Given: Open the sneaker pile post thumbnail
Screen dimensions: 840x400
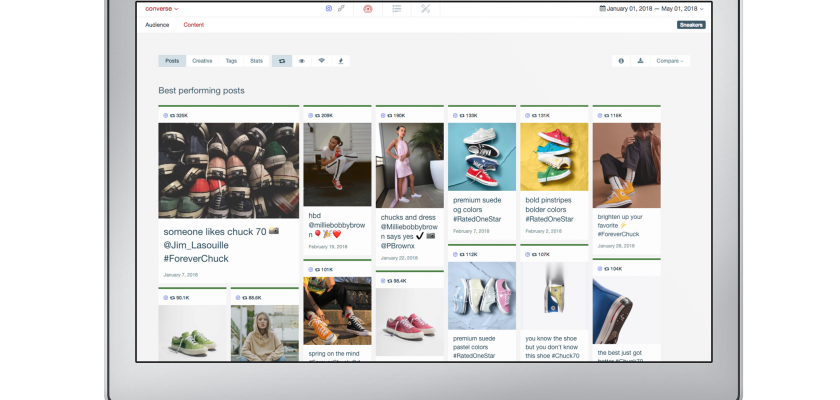Looking at the screenshot, I should 228,170.
